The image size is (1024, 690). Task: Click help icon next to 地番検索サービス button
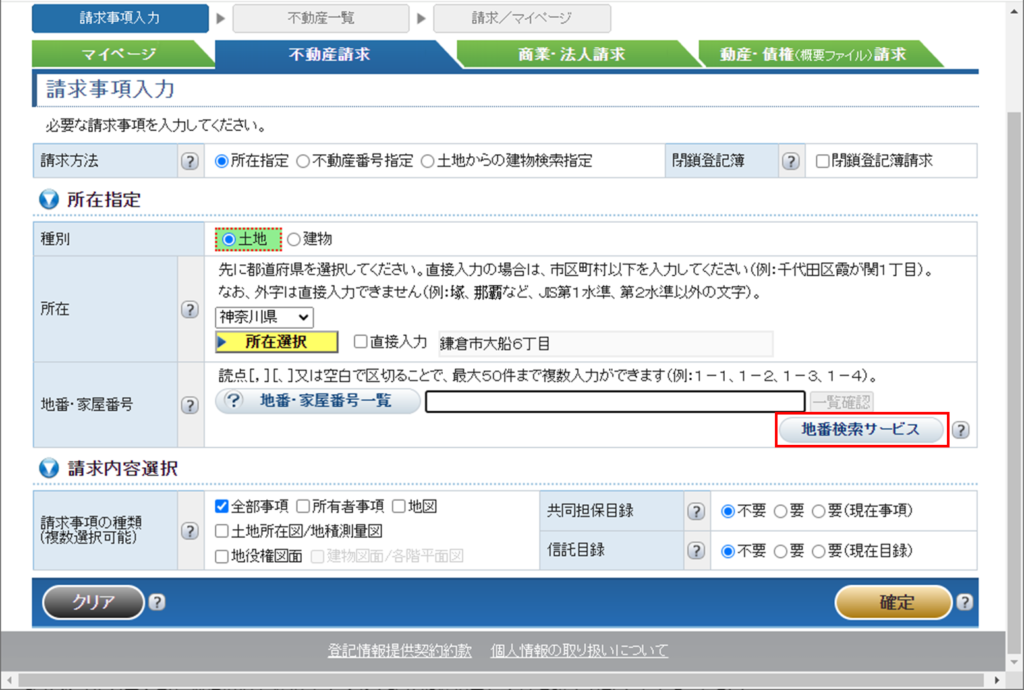pos(960,430)
